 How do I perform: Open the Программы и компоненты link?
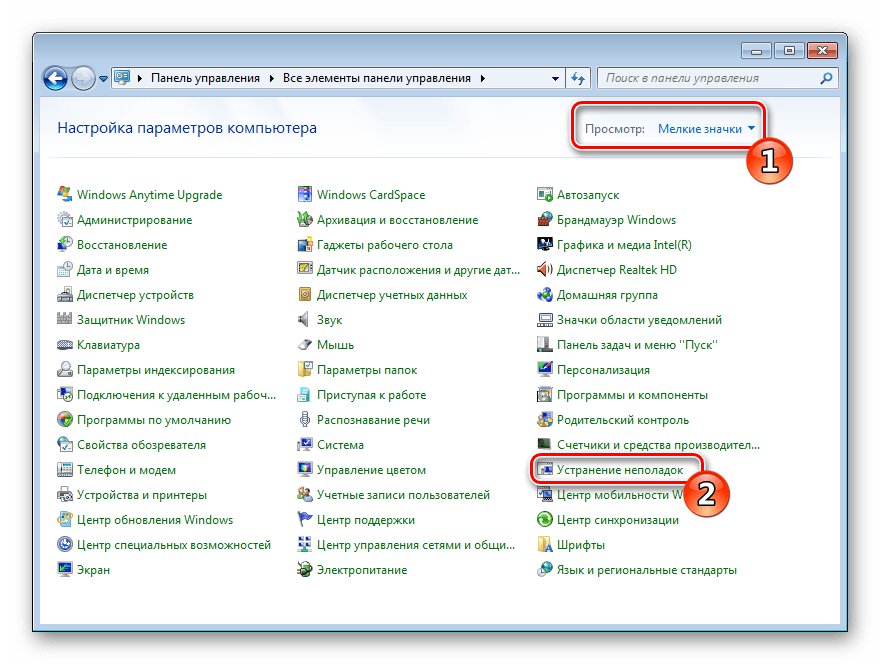pos(632,395)
